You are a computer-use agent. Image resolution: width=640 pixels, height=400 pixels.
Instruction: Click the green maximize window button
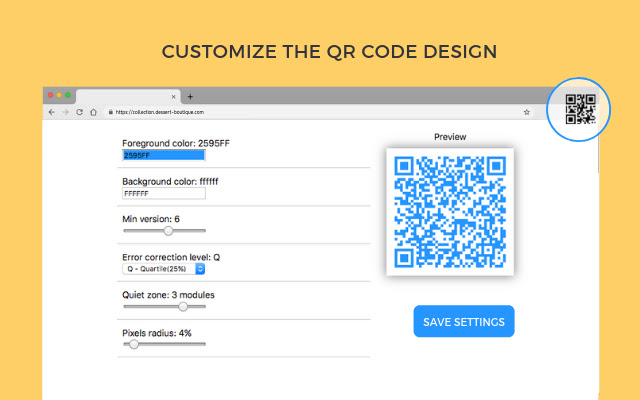[x=68, y=95]
